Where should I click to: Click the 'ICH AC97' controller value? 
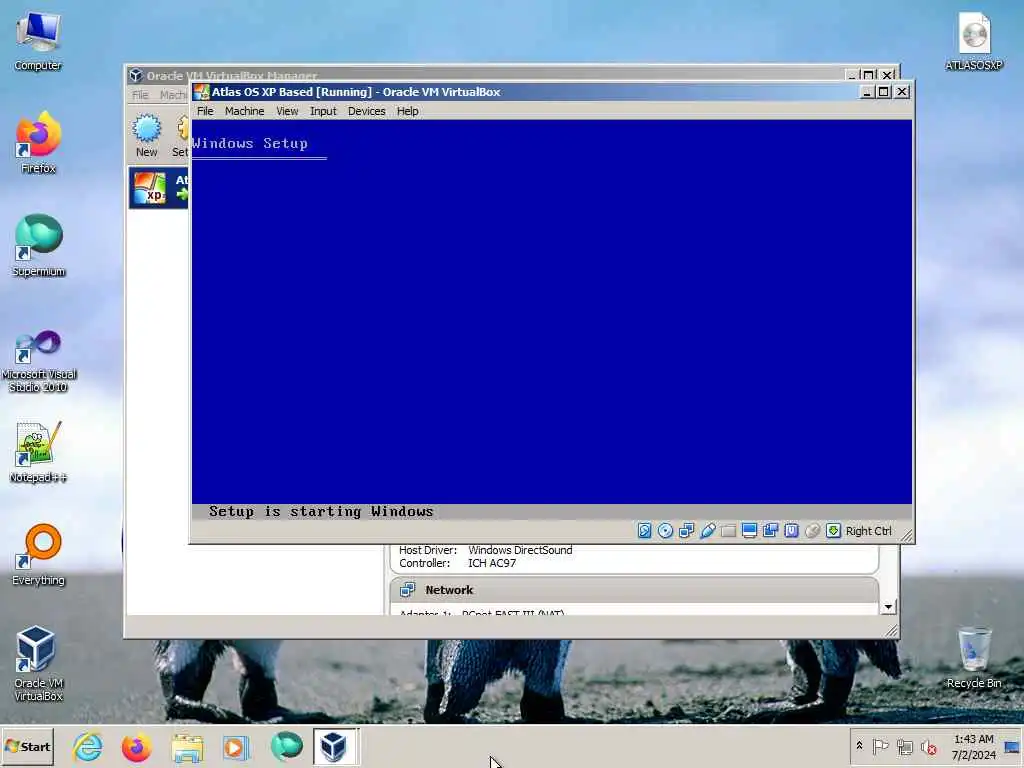coord(492,563)
